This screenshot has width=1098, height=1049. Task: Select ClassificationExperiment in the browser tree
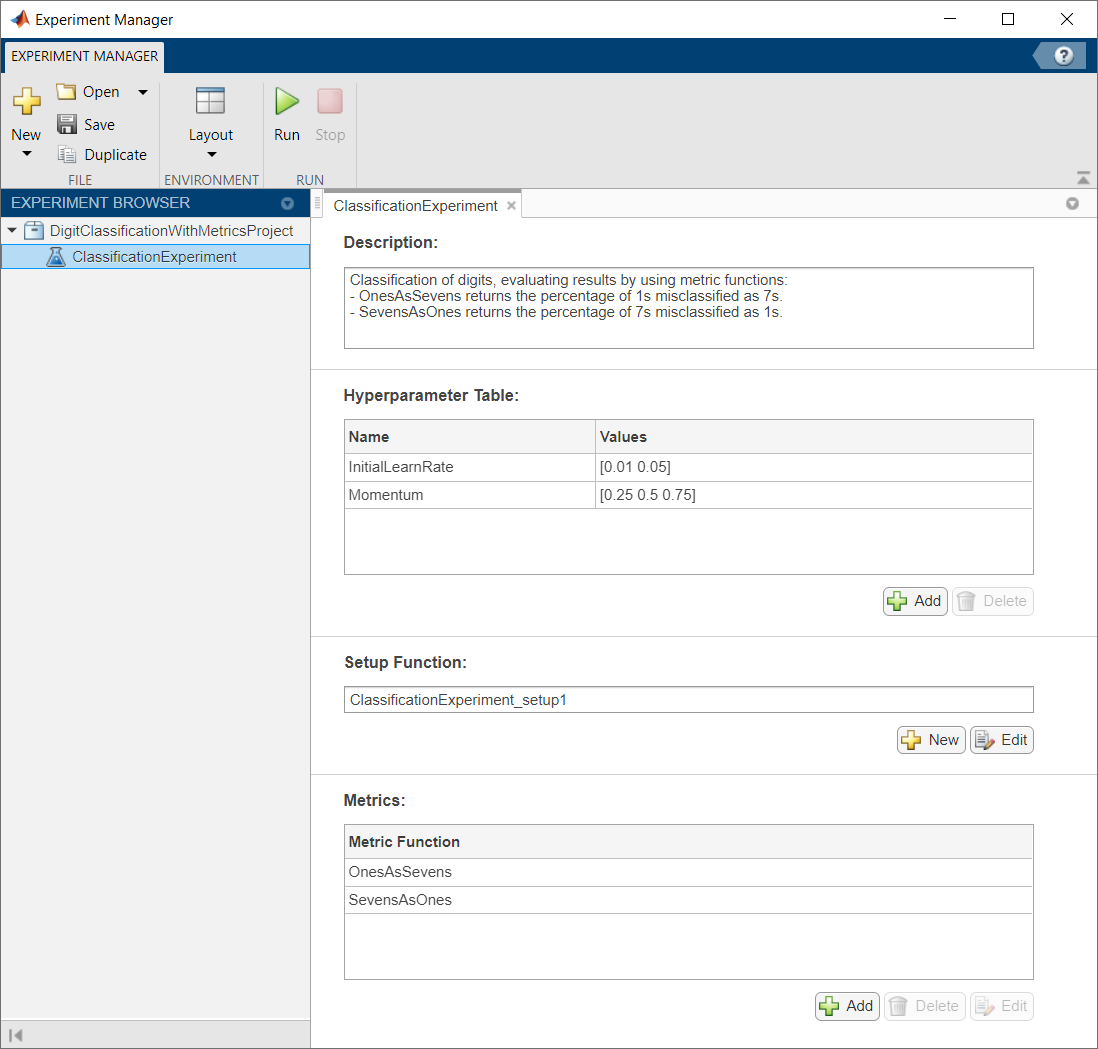pos(155,257)
